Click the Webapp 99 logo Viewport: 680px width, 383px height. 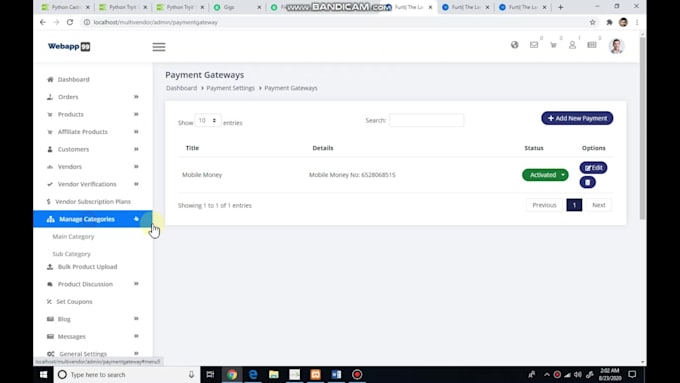[x=69, y=46]
